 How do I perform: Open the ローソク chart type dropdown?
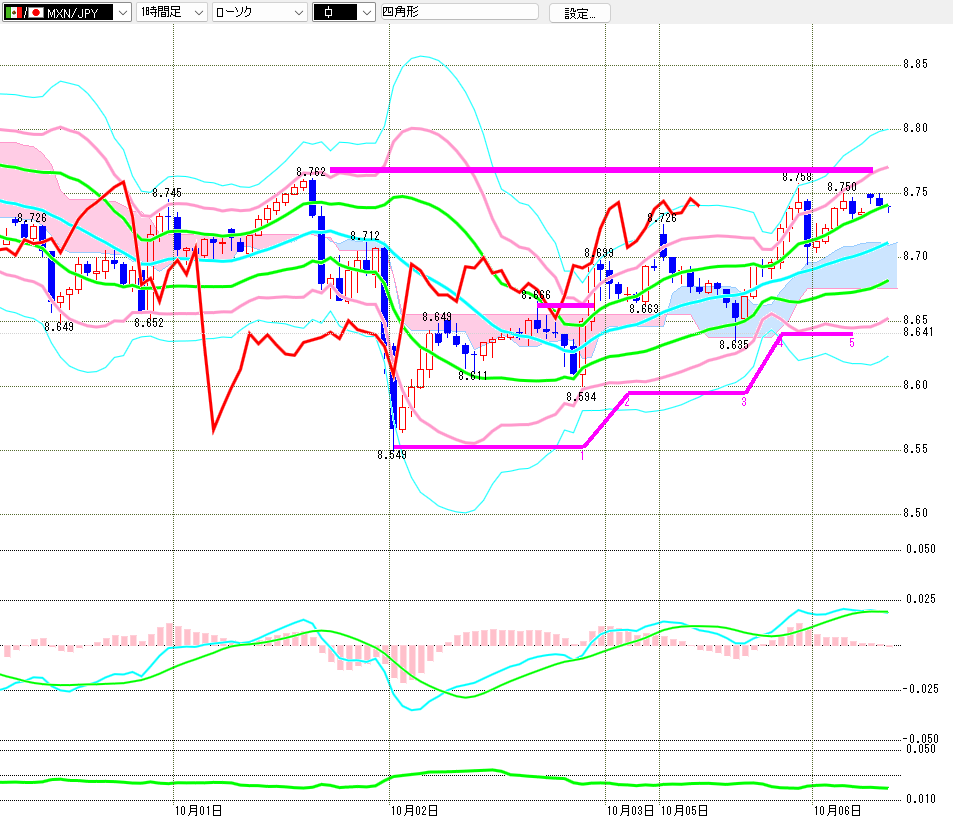[260, 12]
